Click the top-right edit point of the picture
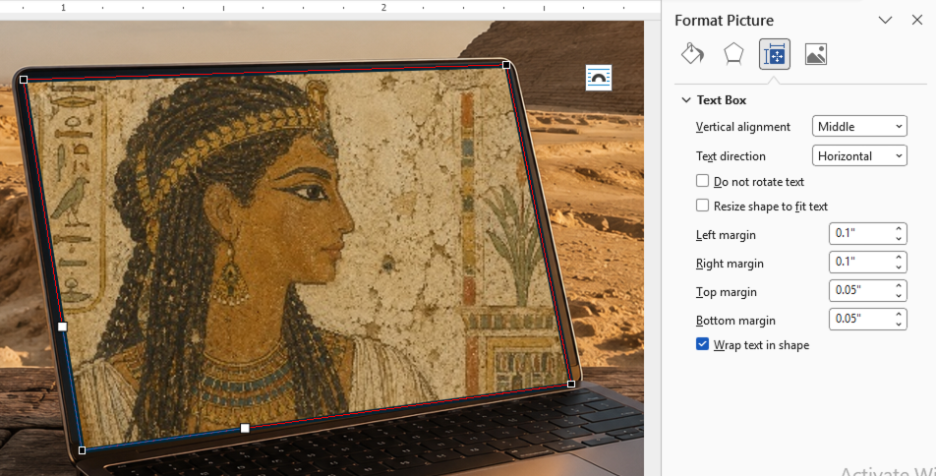This screenshot has height=476, width=936. tap(506, 65)
